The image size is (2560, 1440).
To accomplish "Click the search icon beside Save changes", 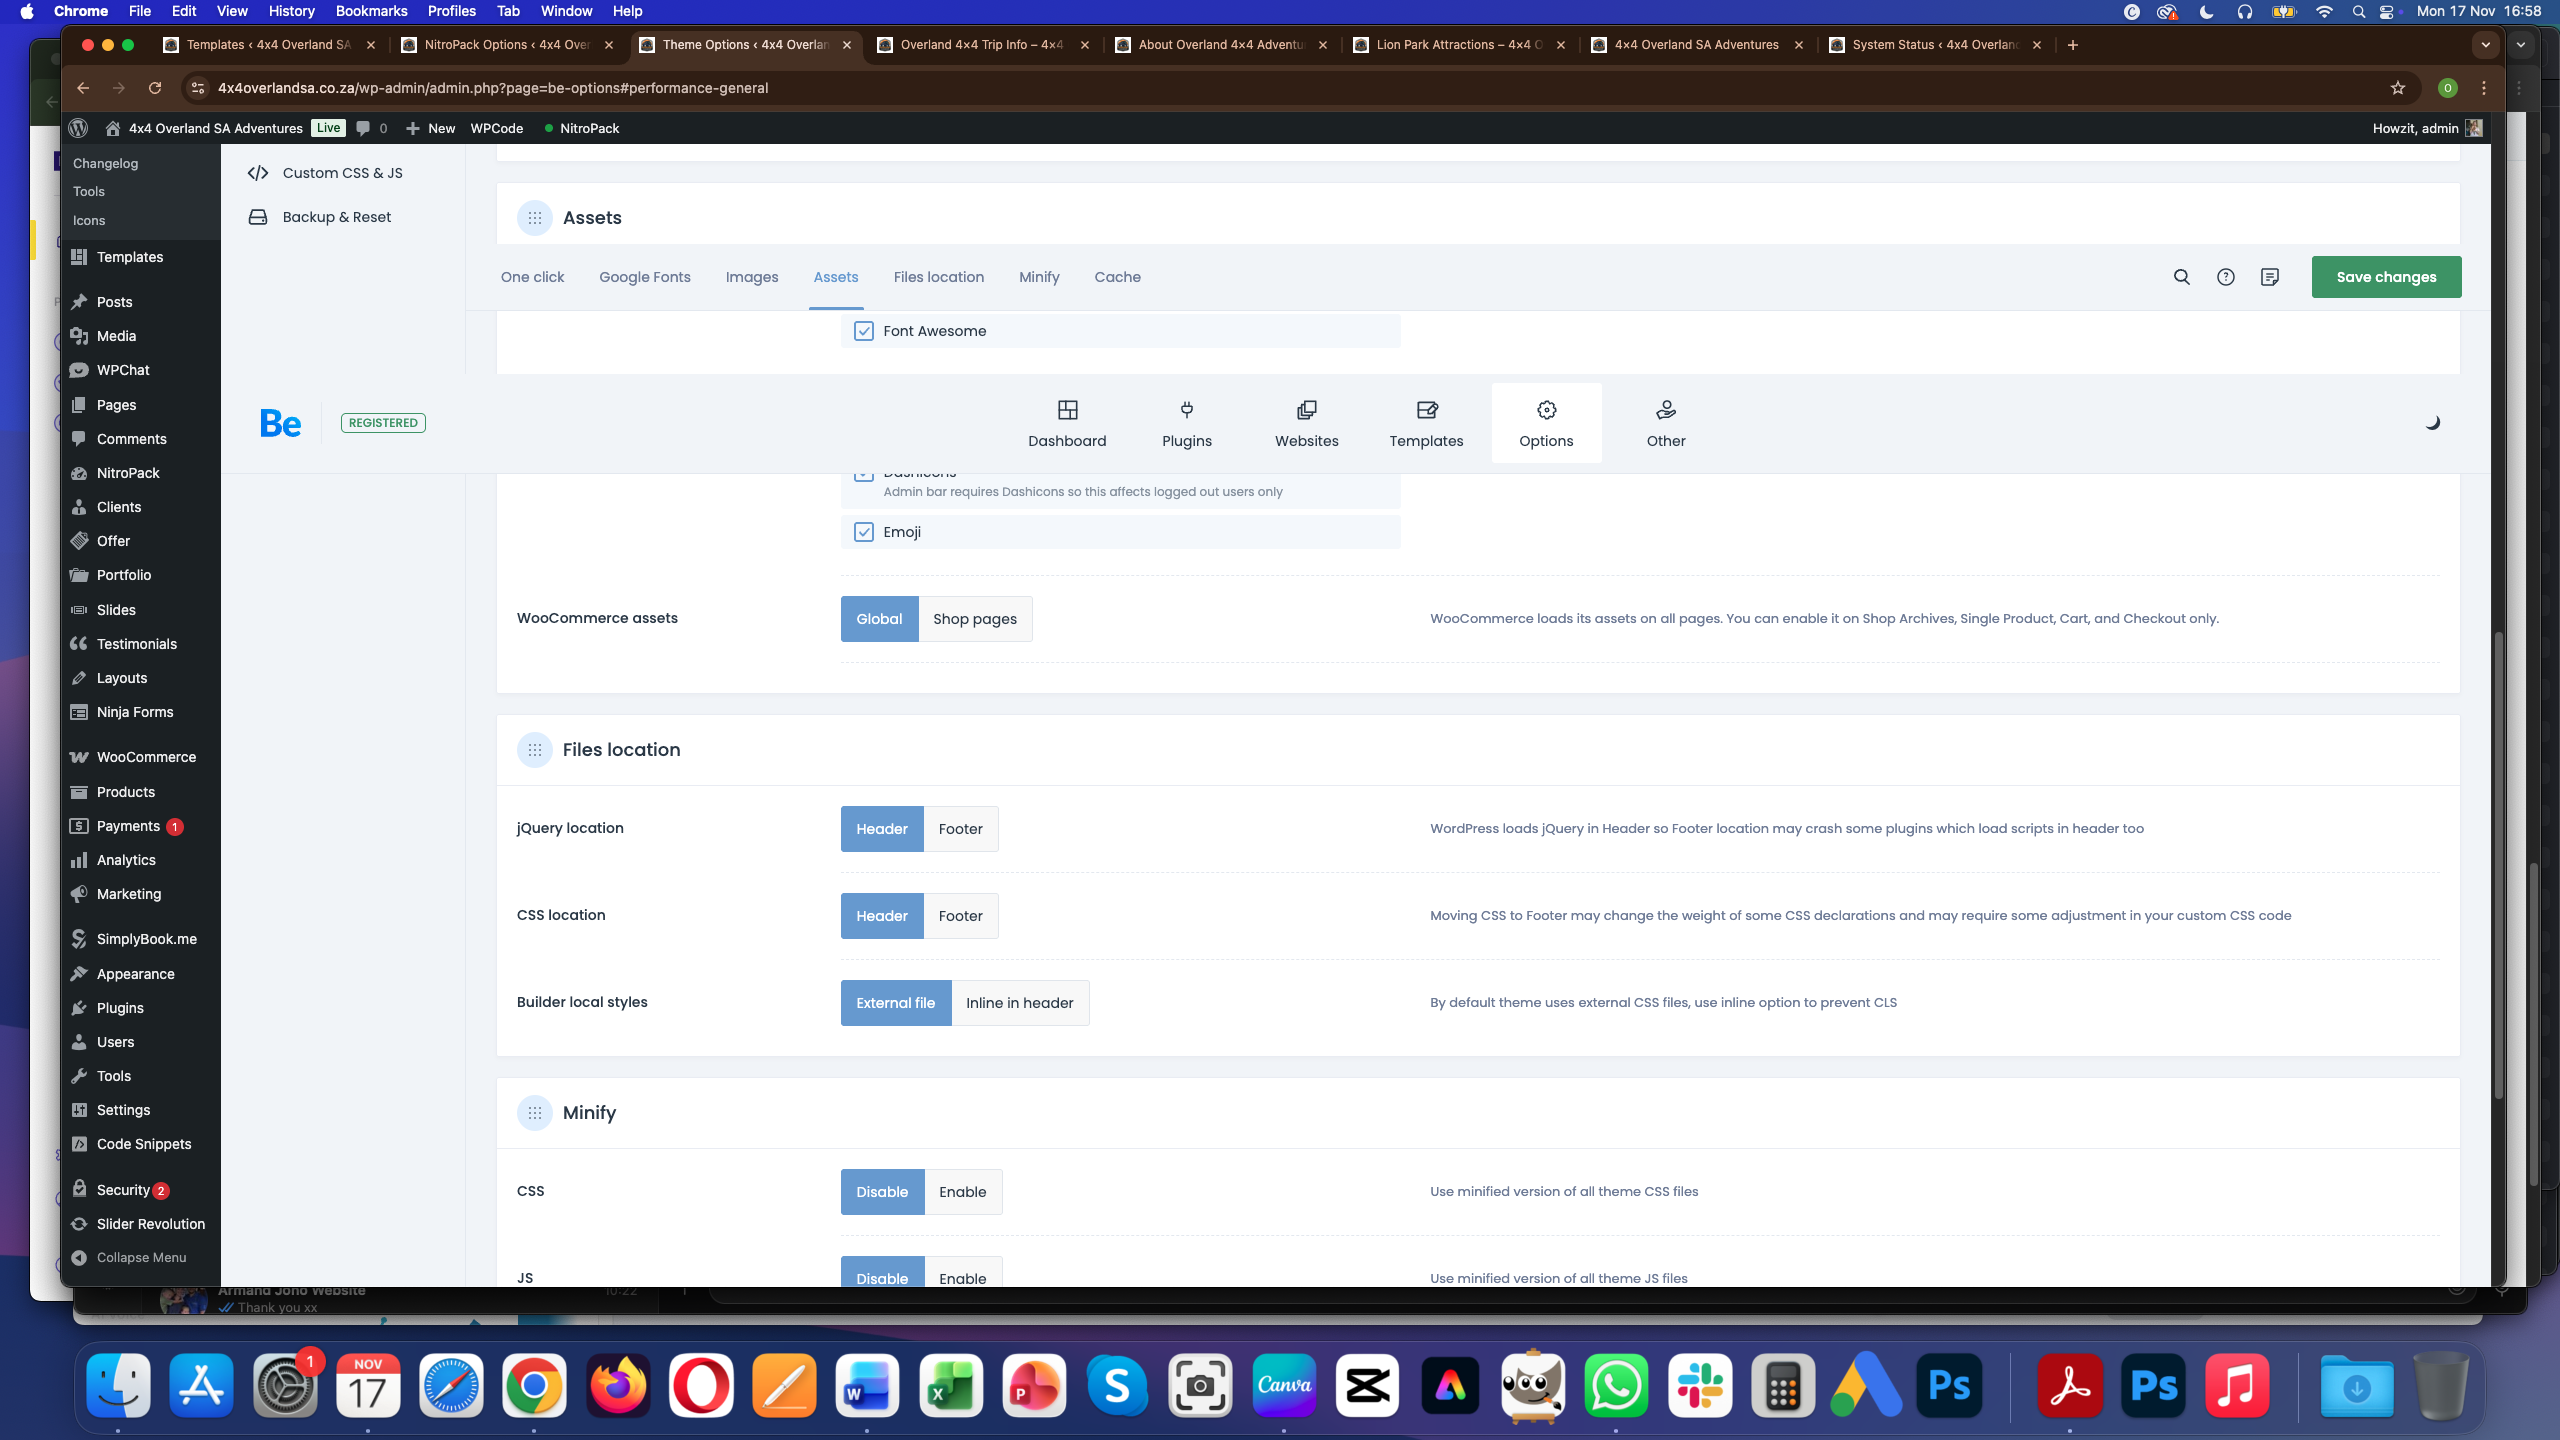I will tap(2181, 277).
